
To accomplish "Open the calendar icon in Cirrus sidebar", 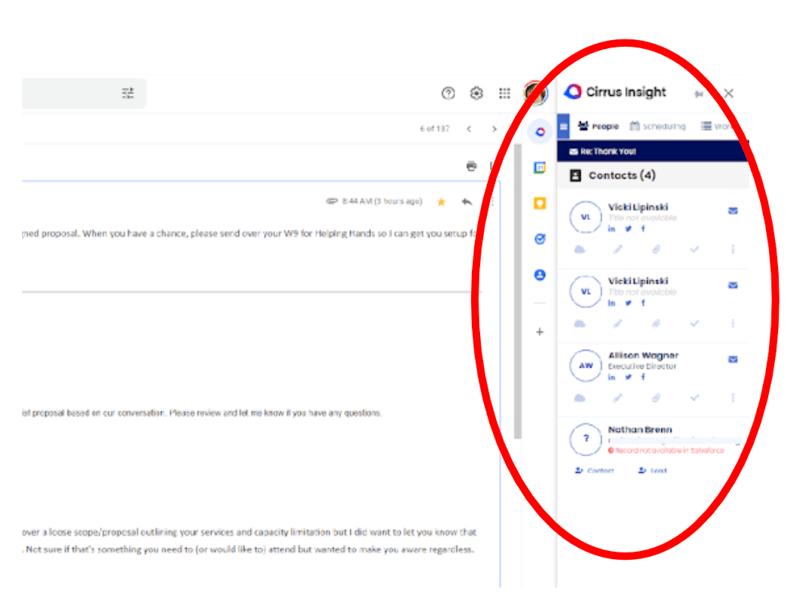I will click(x=540, y=166).
